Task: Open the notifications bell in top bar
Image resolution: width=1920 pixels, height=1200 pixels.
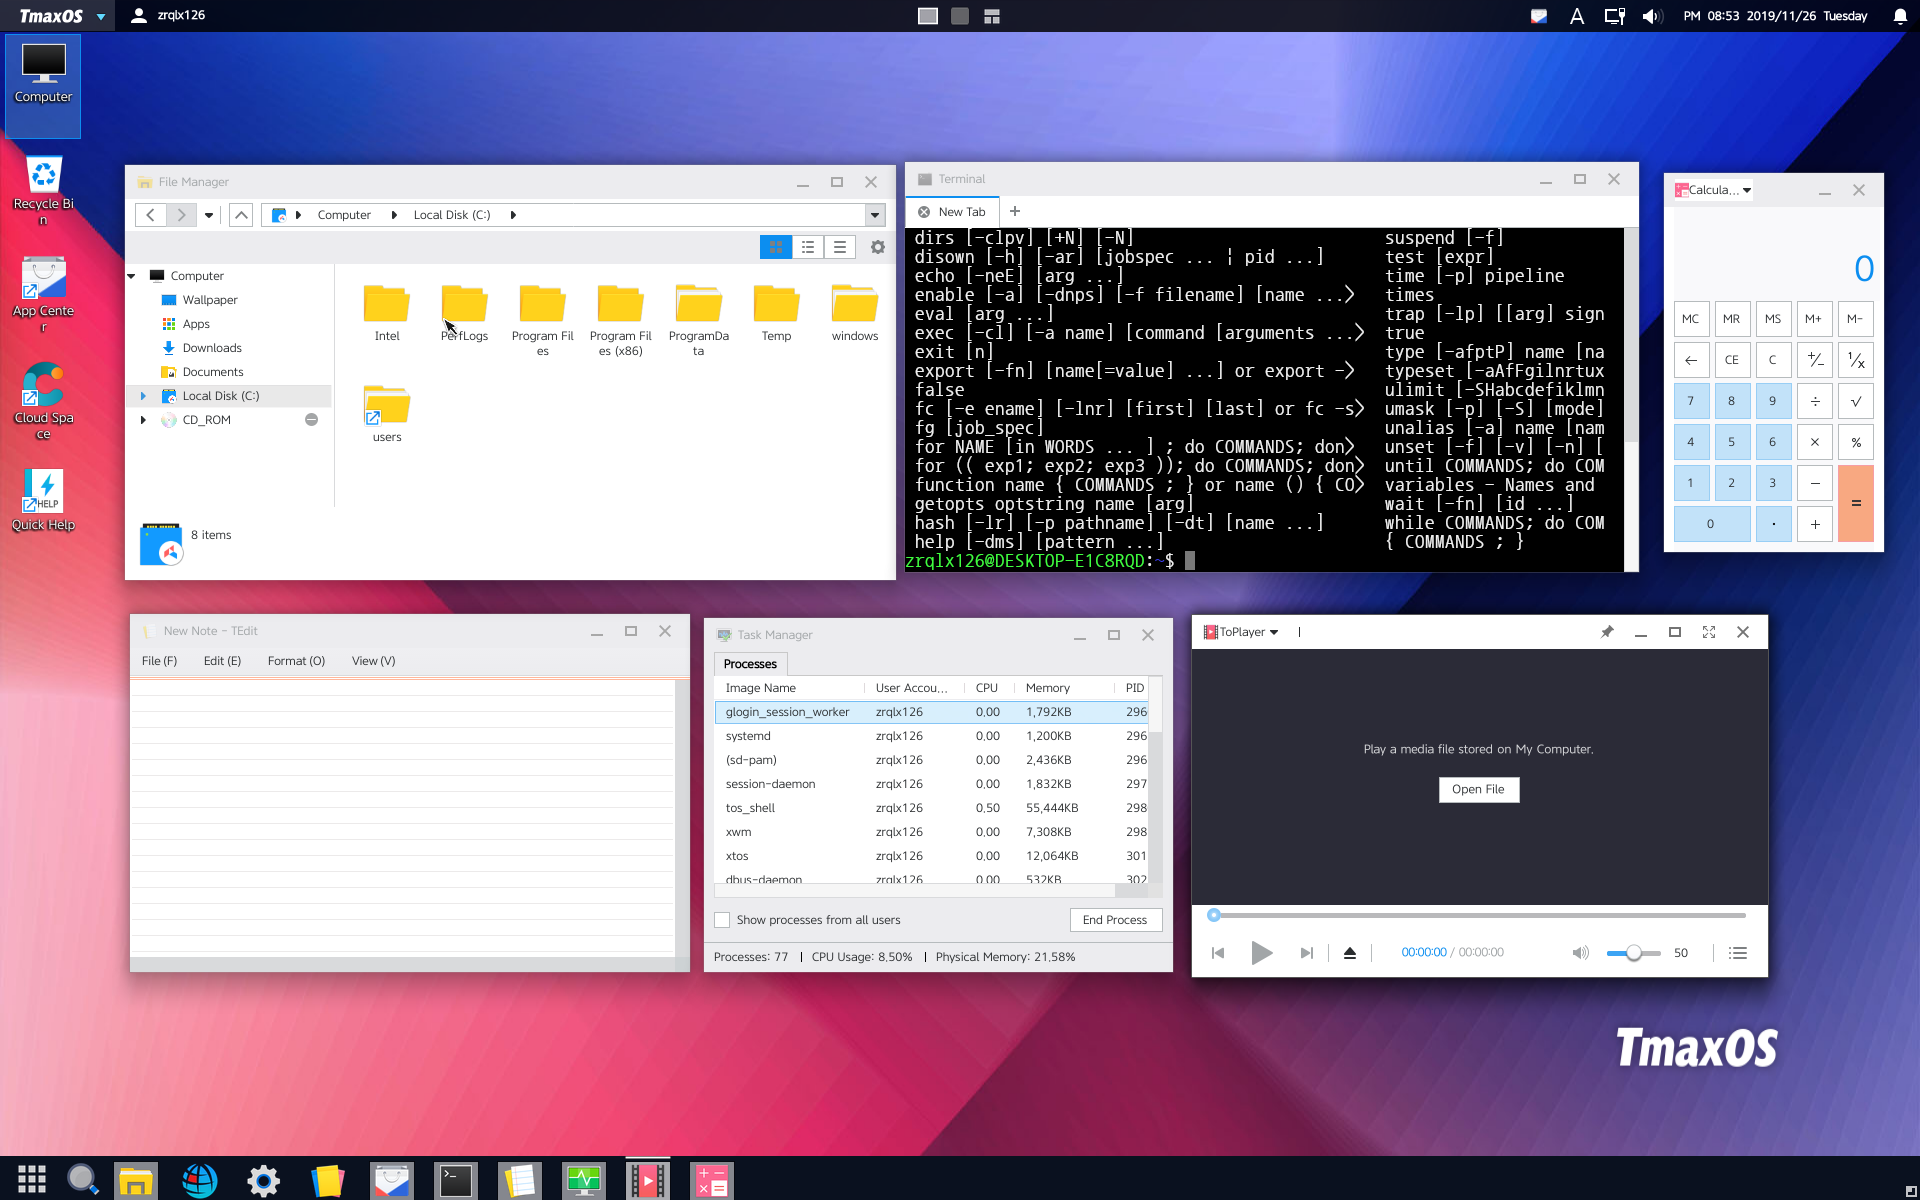Action: coord(1900,16)
